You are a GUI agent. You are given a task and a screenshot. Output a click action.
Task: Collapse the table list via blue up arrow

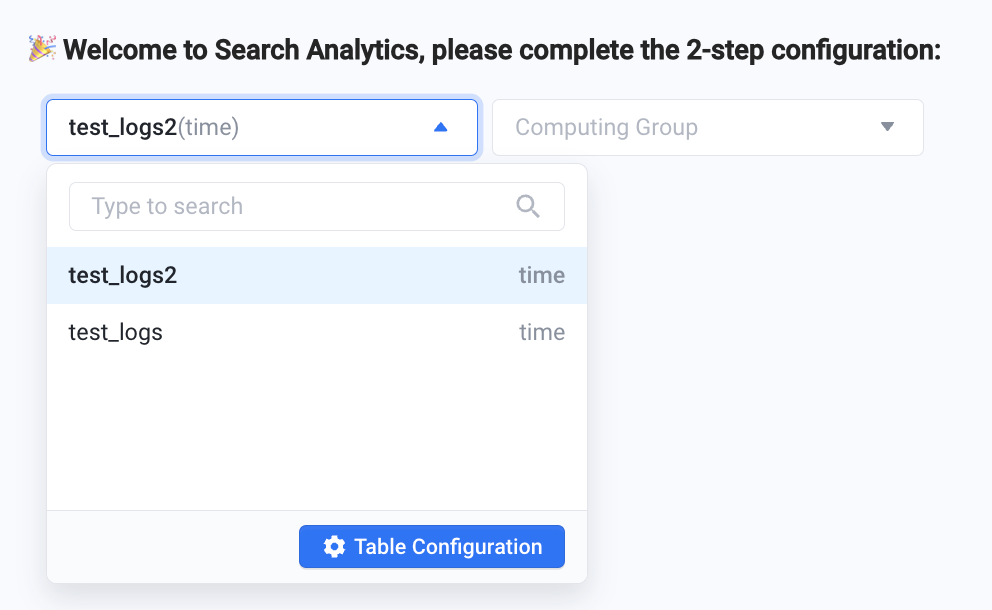click(x=441, y=127)
